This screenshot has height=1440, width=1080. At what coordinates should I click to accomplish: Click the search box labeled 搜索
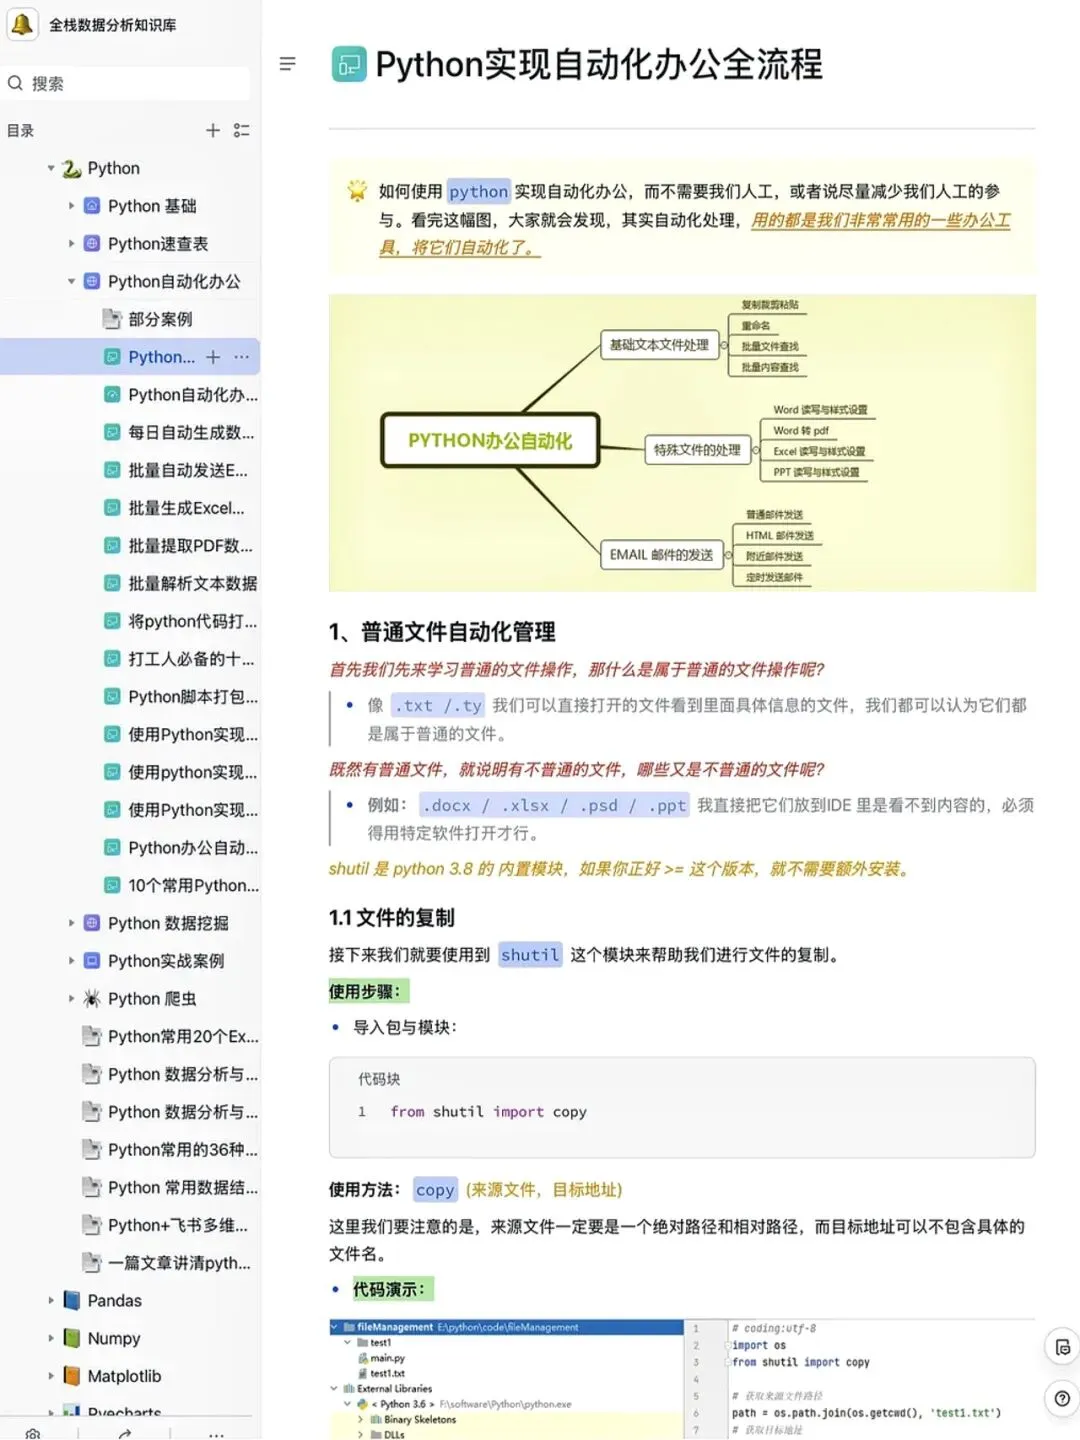(x=127, y=83)
